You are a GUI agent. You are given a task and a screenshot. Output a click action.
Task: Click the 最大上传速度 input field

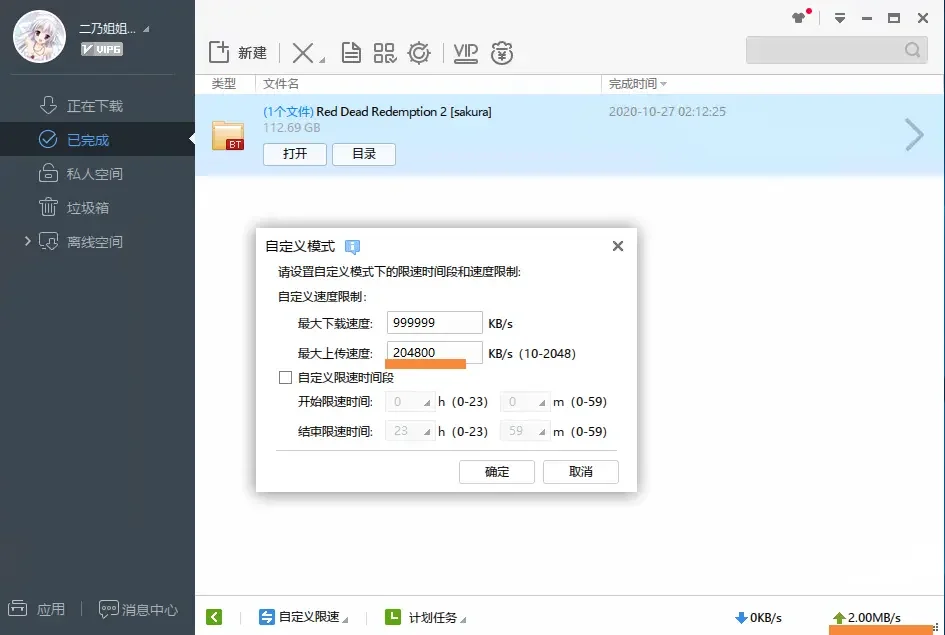coord(435,352)
